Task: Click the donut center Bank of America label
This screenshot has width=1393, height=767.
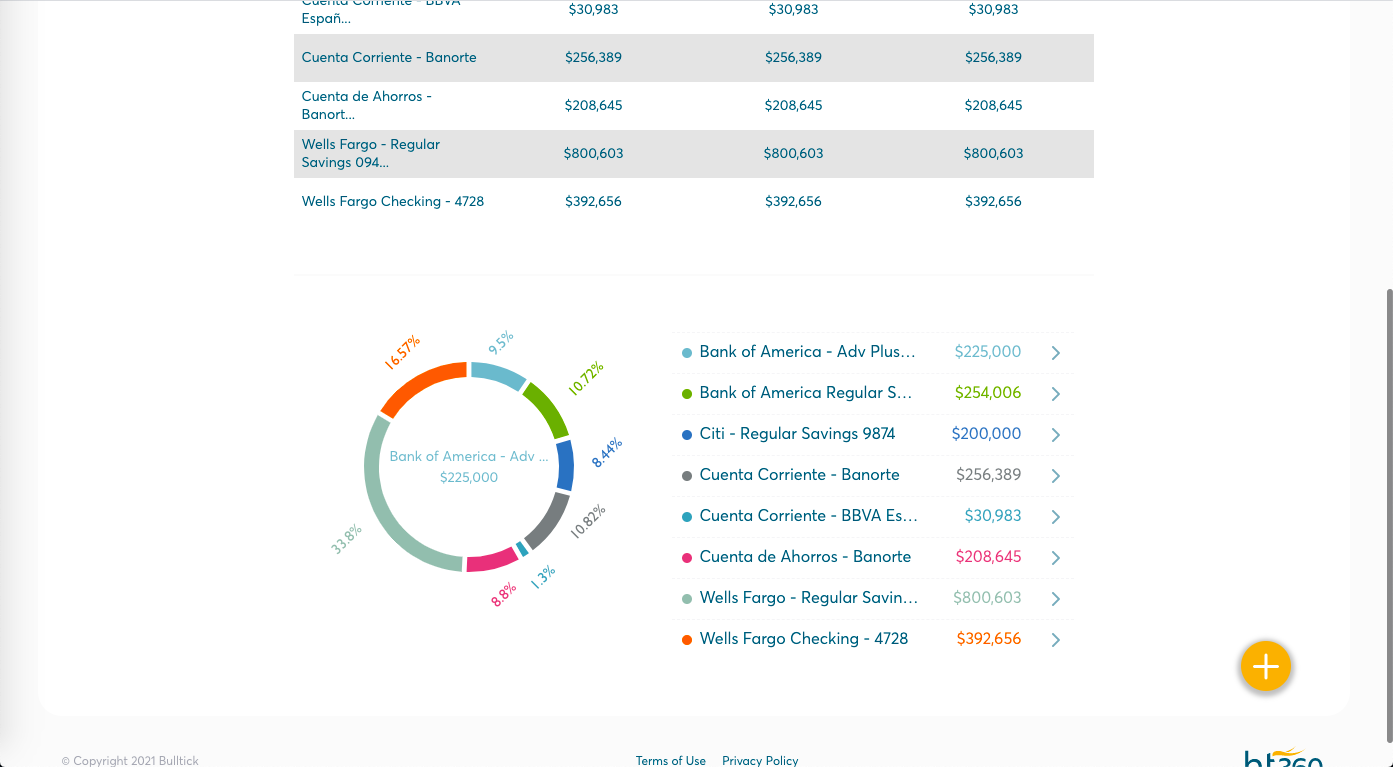Action: [469, 456]
